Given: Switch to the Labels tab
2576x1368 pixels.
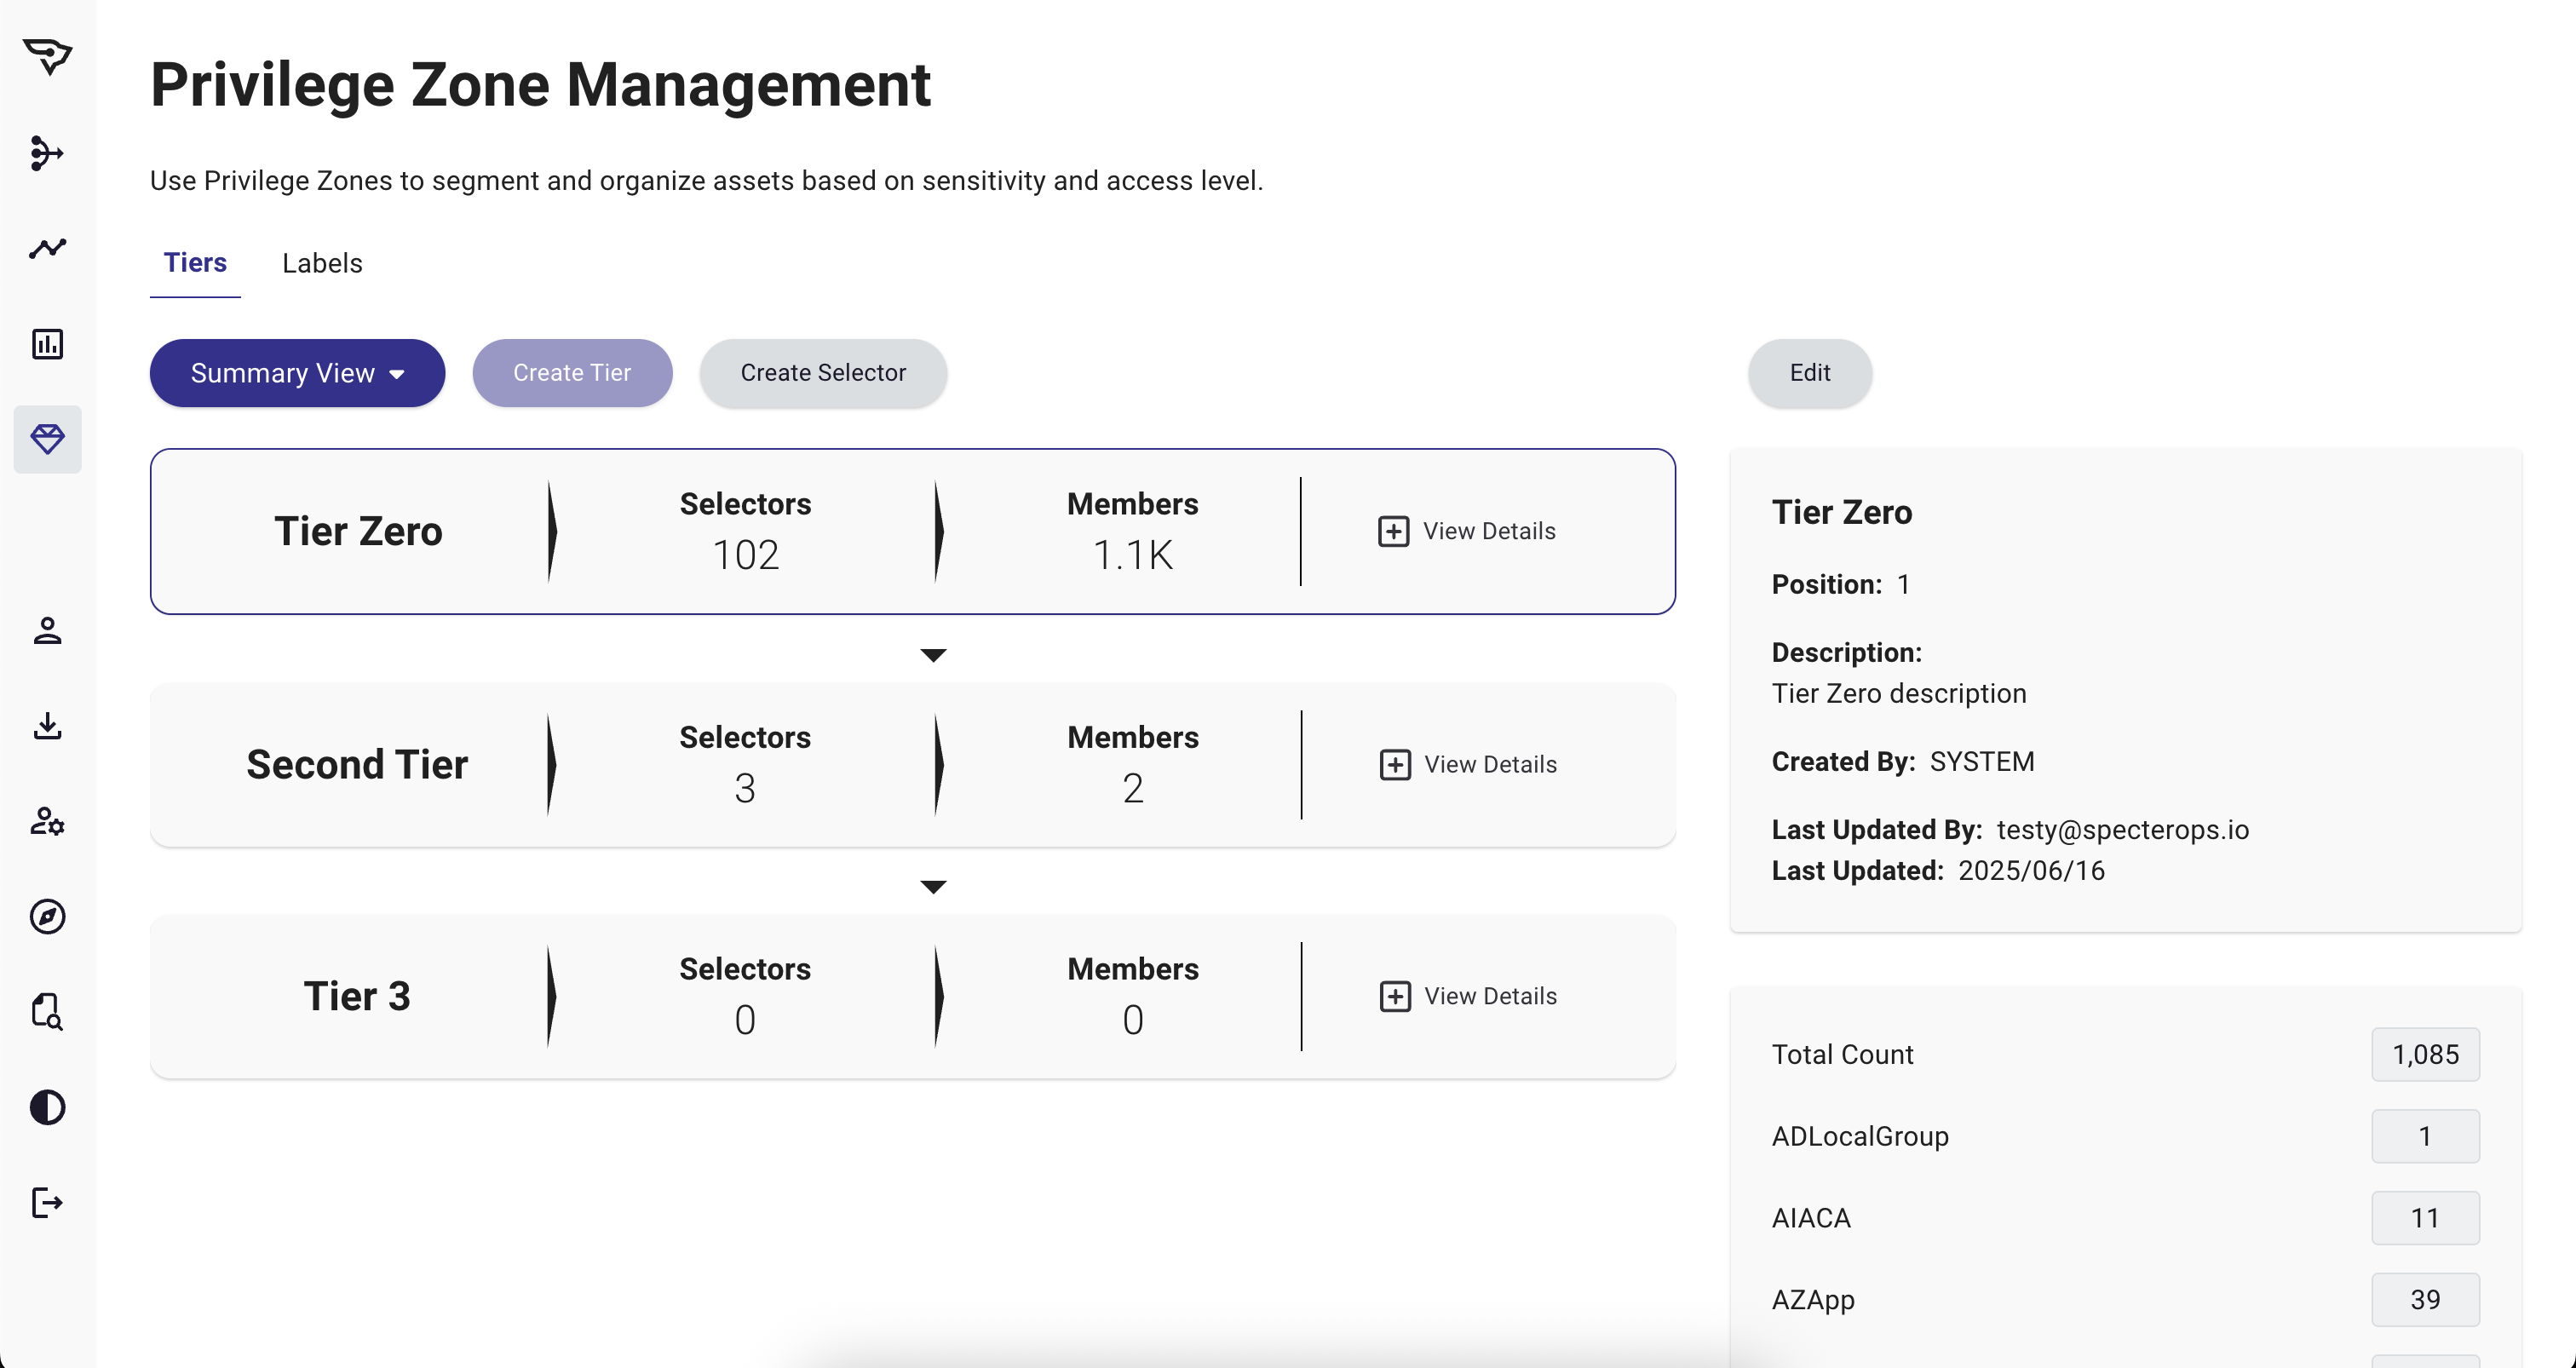Looking at the screenshot, I should coord(321,263).
